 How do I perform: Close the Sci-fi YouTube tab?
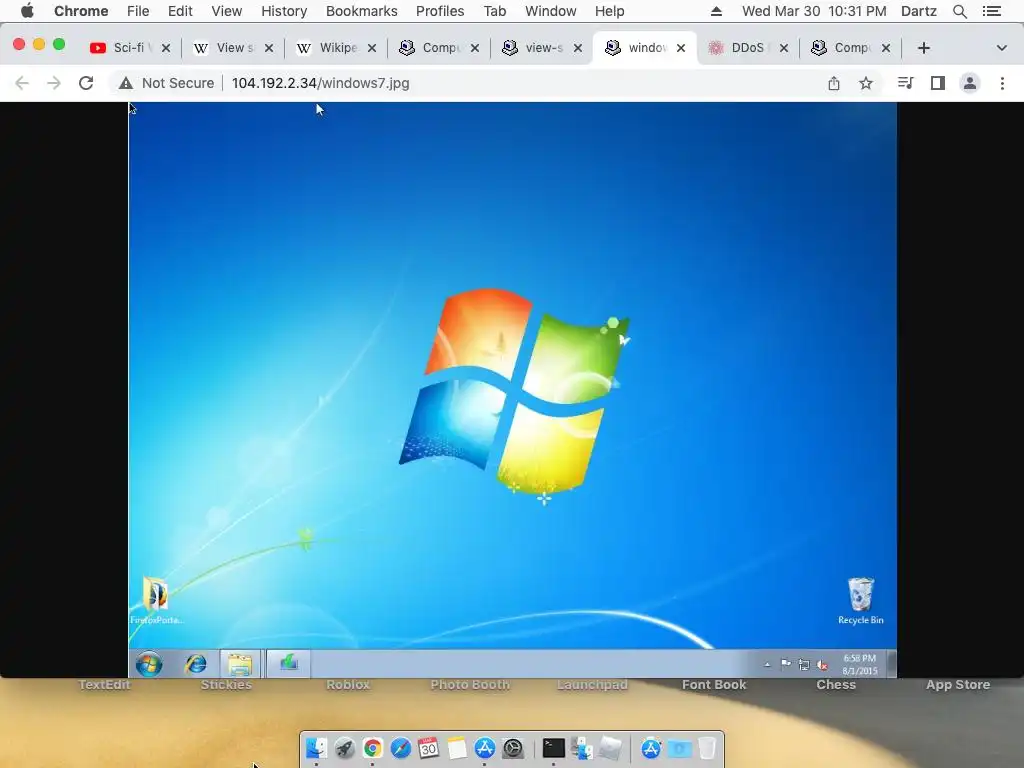(x=166, y=48)
